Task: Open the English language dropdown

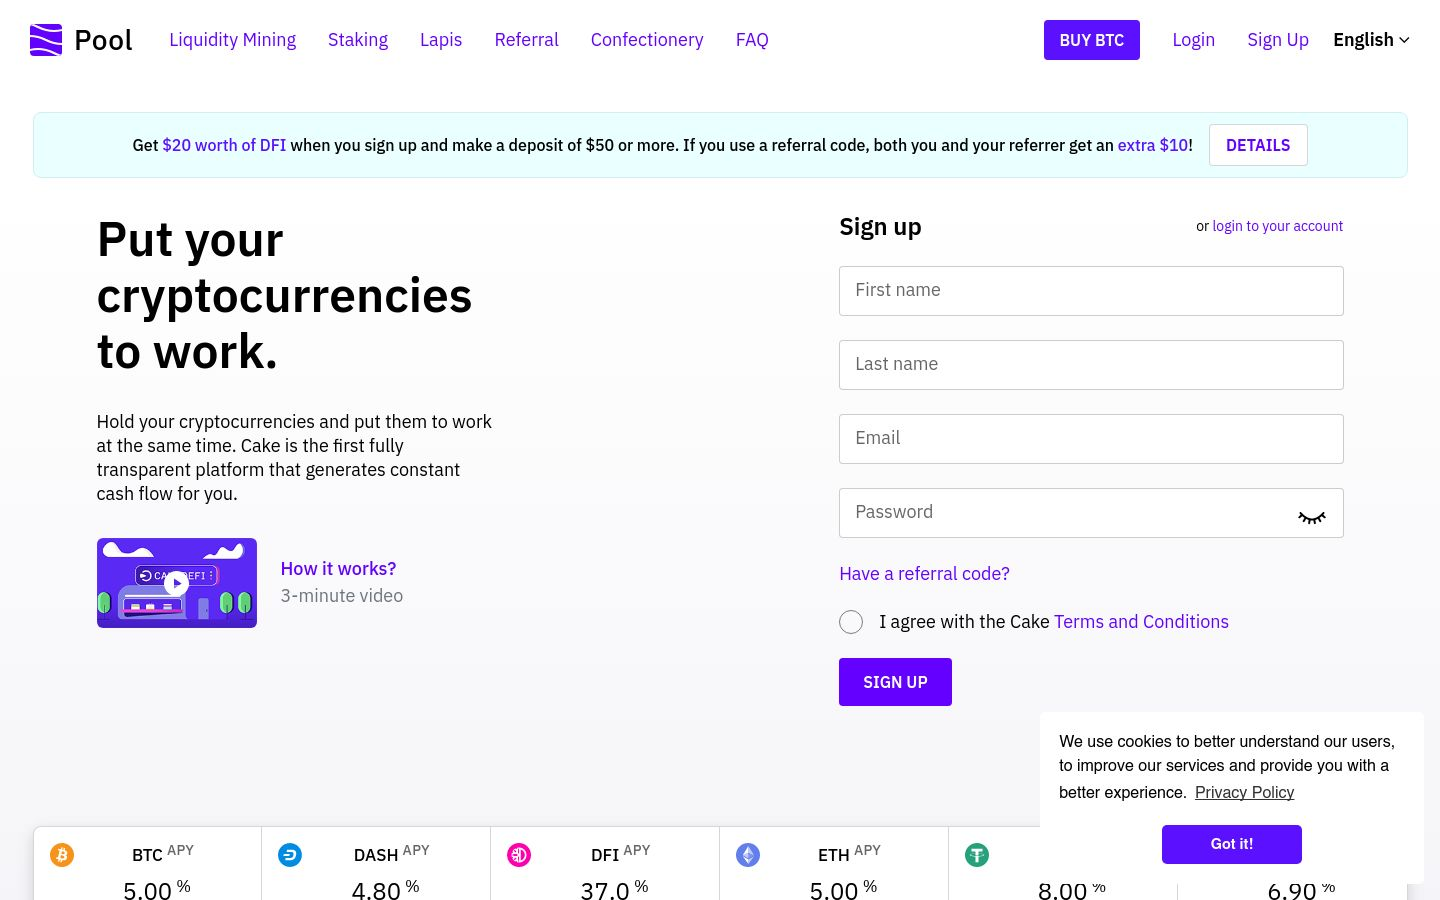Action: (x=1371, y=40)
